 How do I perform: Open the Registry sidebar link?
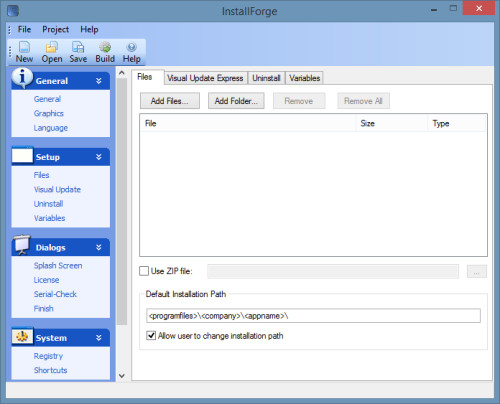[48, 356]
